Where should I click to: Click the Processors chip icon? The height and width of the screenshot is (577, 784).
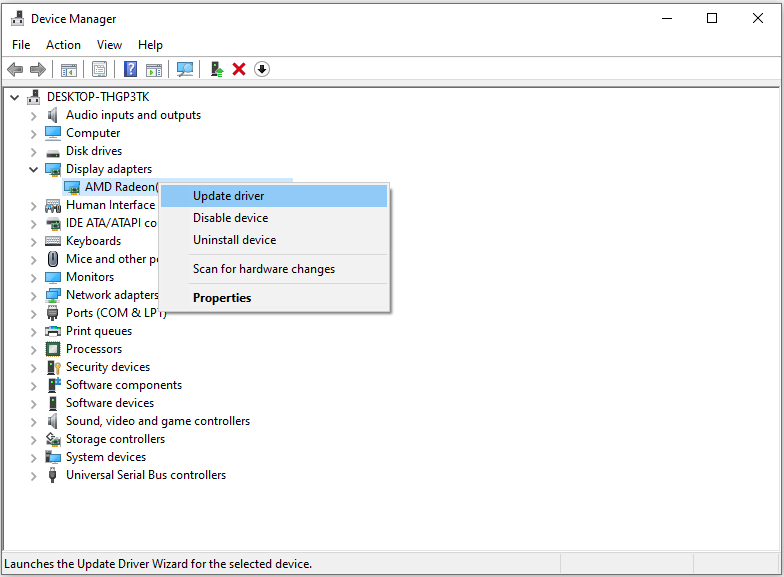point(52,349)
